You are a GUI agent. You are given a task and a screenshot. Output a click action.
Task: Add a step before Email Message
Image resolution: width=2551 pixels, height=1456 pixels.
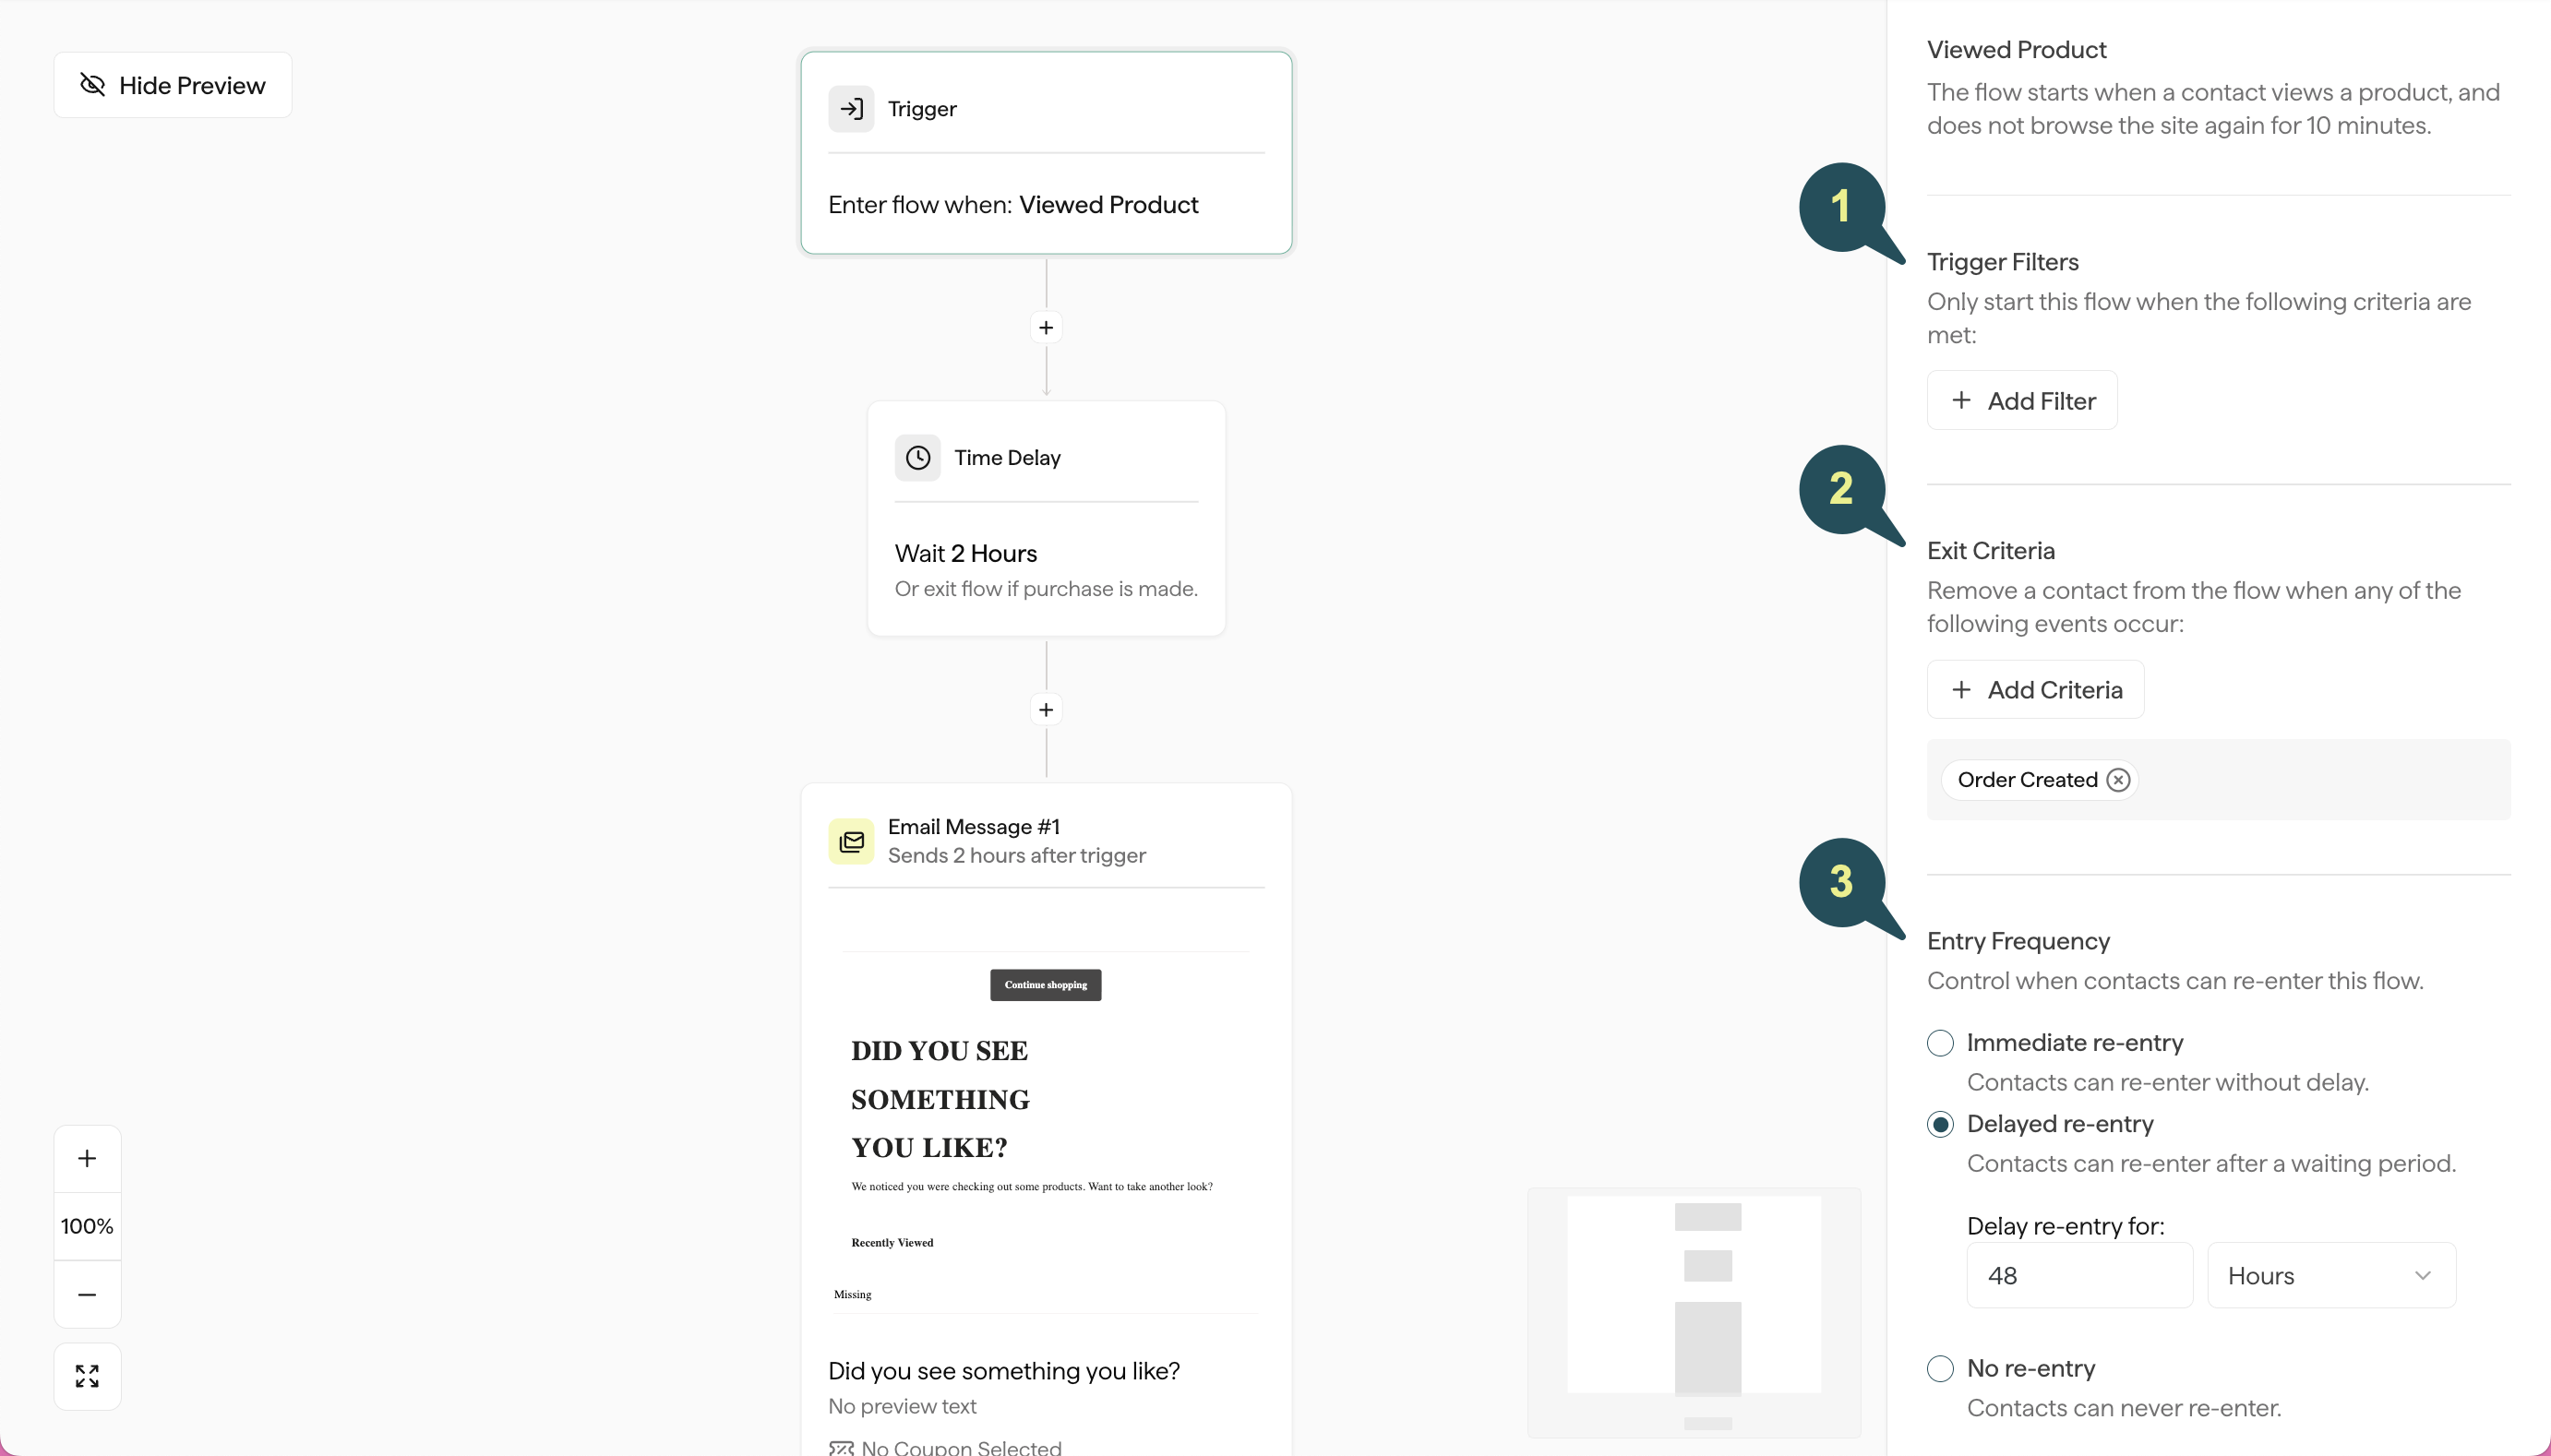click(x=1045, y=709)
